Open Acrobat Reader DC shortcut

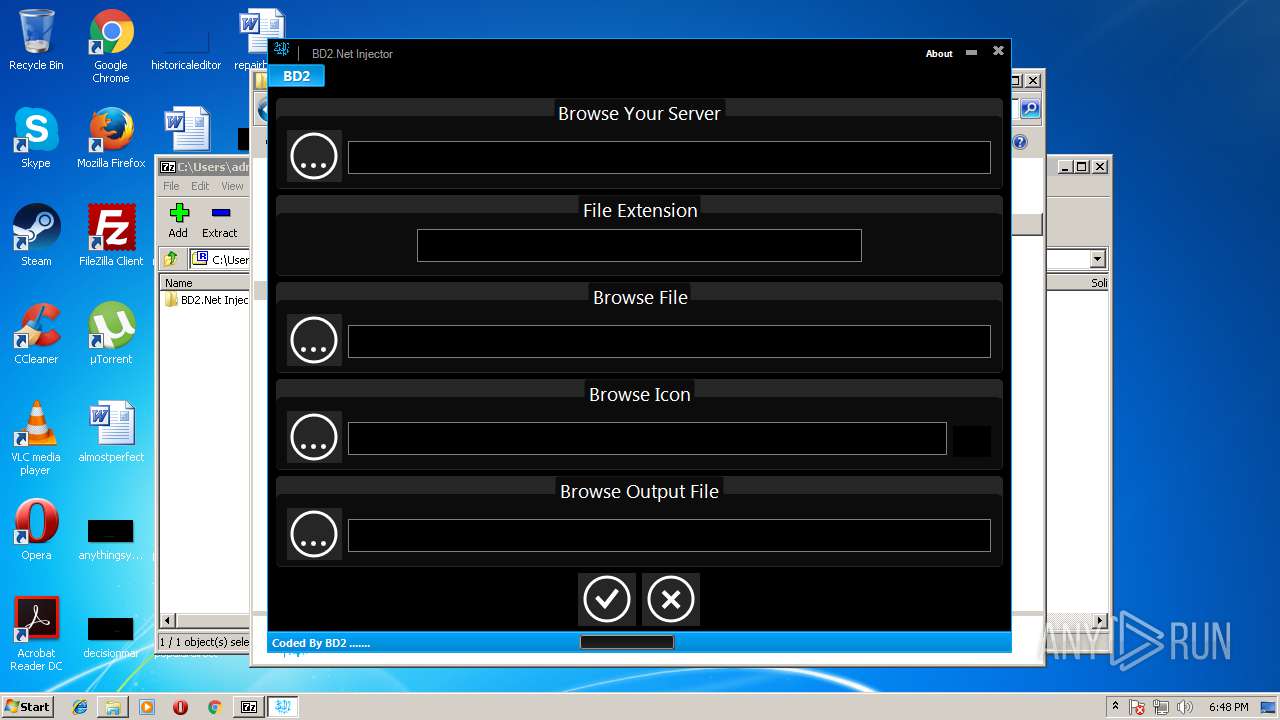(36, 634)
